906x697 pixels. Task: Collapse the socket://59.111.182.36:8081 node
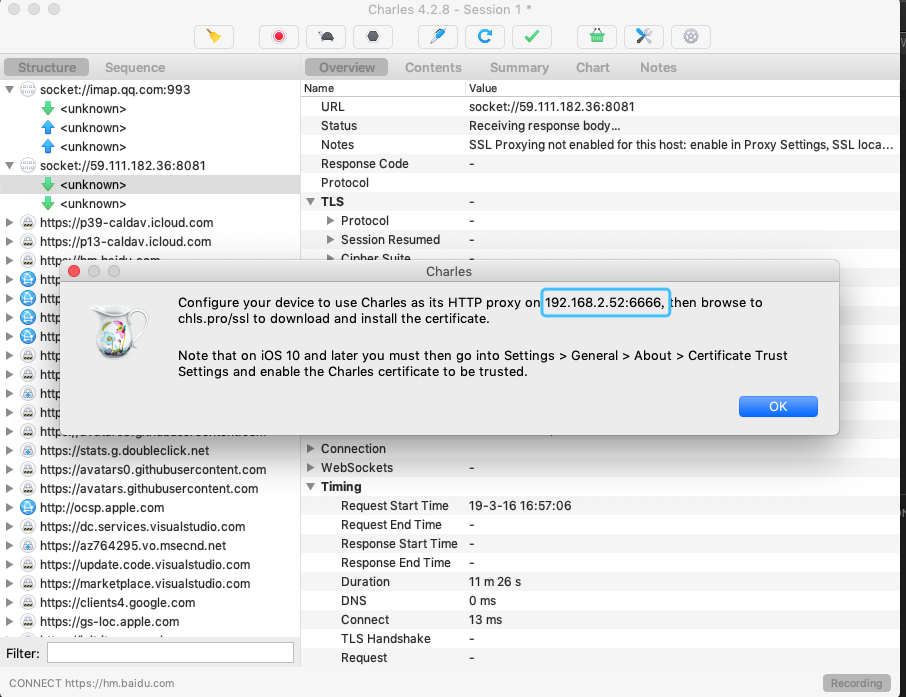click(x=10, y=165)
